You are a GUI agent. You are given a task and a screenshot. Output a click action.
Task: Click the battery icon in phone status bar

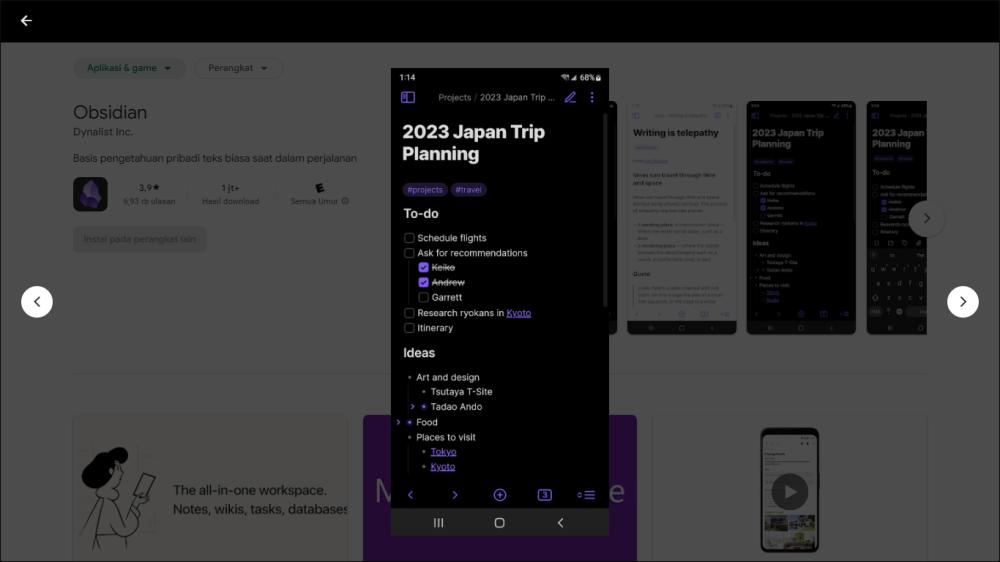598,78
